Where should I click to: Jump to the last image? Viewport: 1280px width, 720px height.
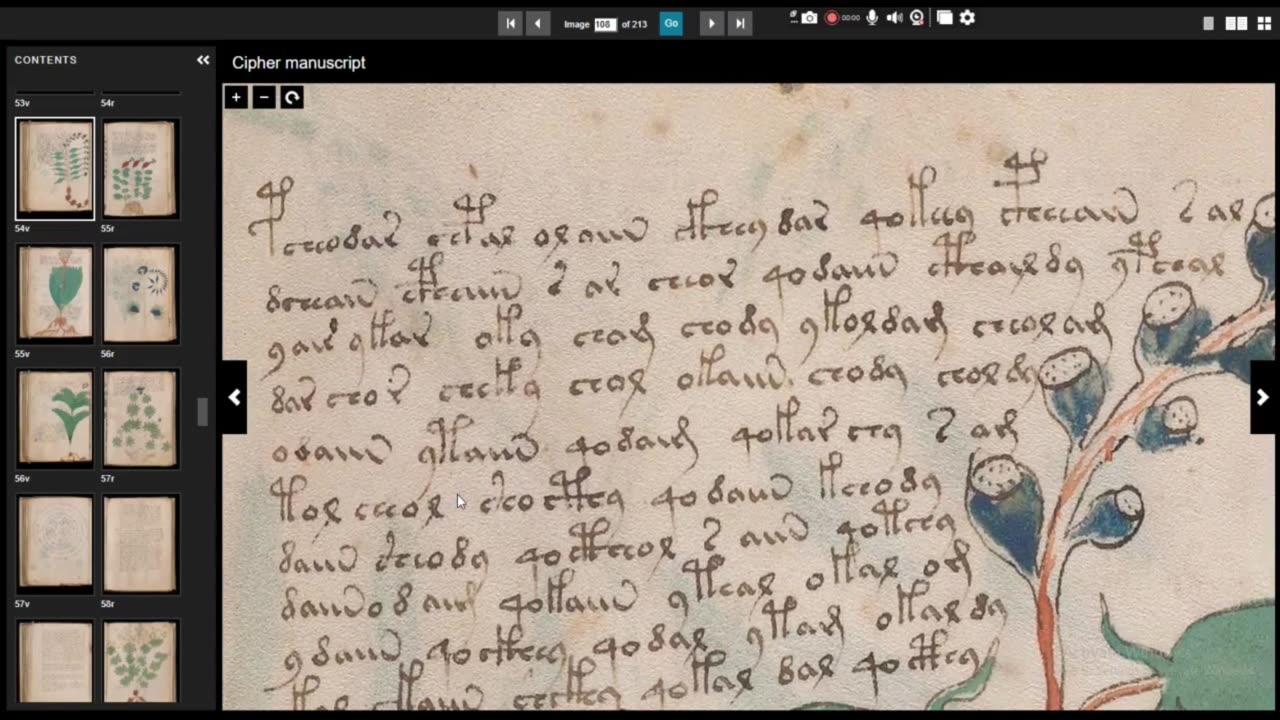coord(740,23)
